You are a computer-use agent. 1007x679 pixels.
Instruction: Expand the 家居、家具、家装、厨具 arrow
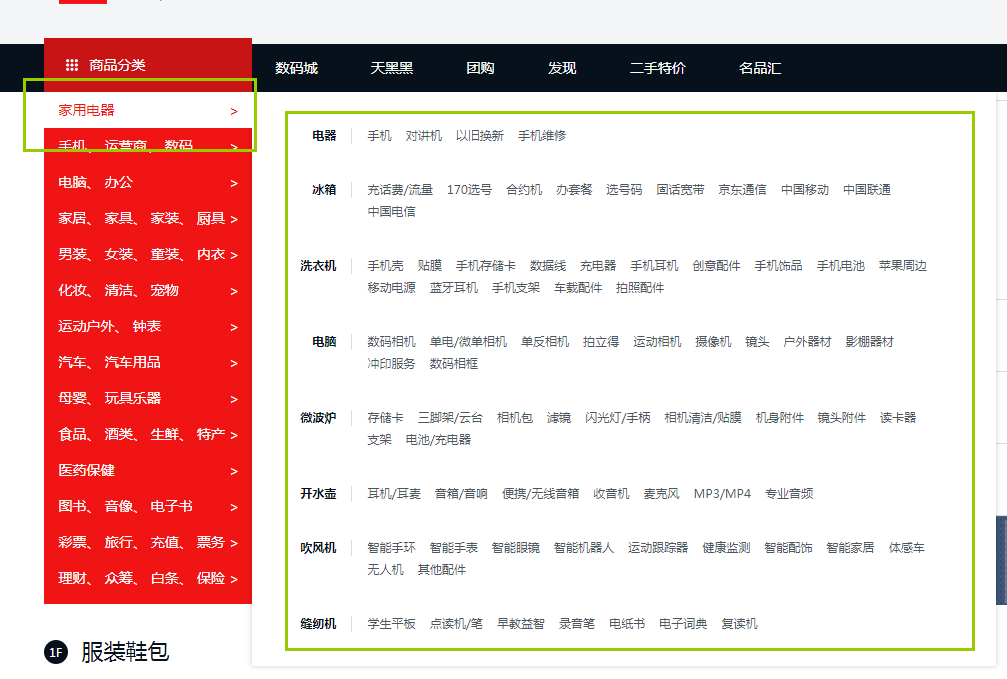point(234,220)
